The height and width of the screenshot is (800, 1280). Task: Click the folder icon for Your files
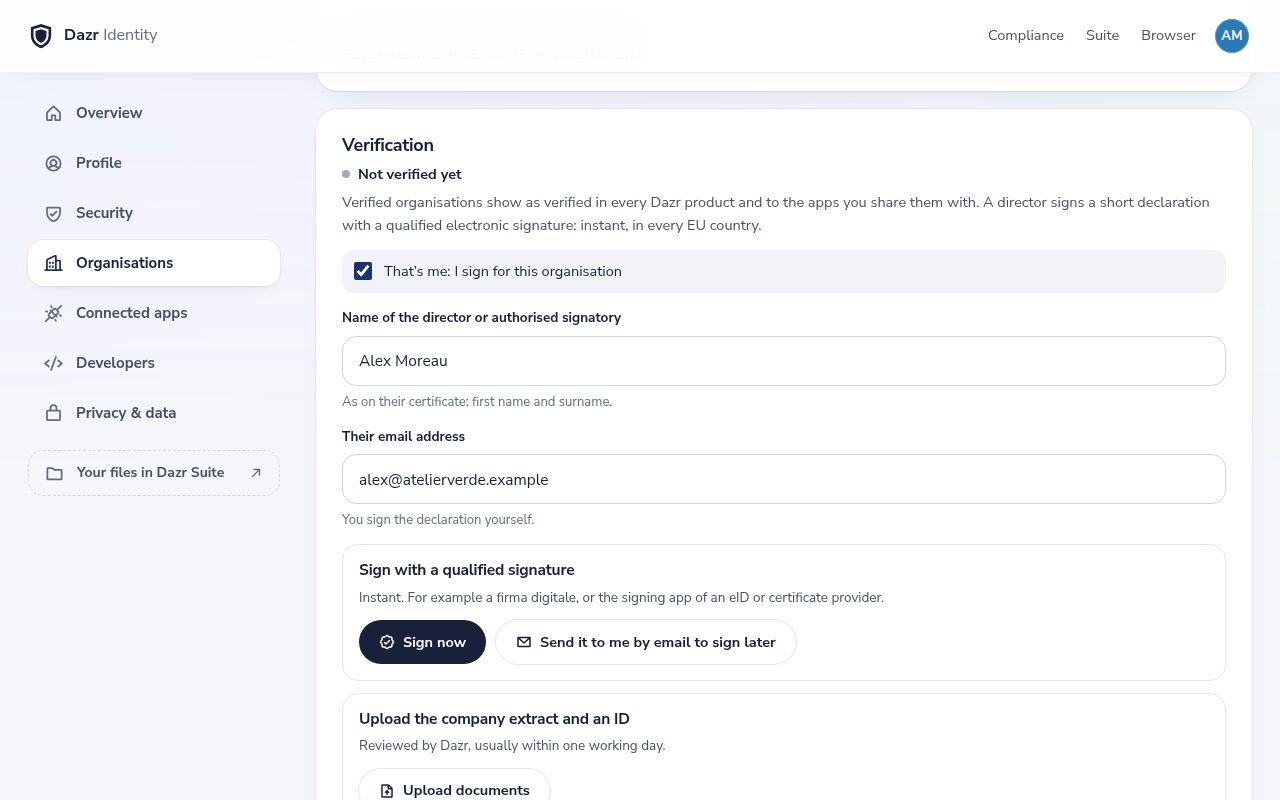pos(55,473)
